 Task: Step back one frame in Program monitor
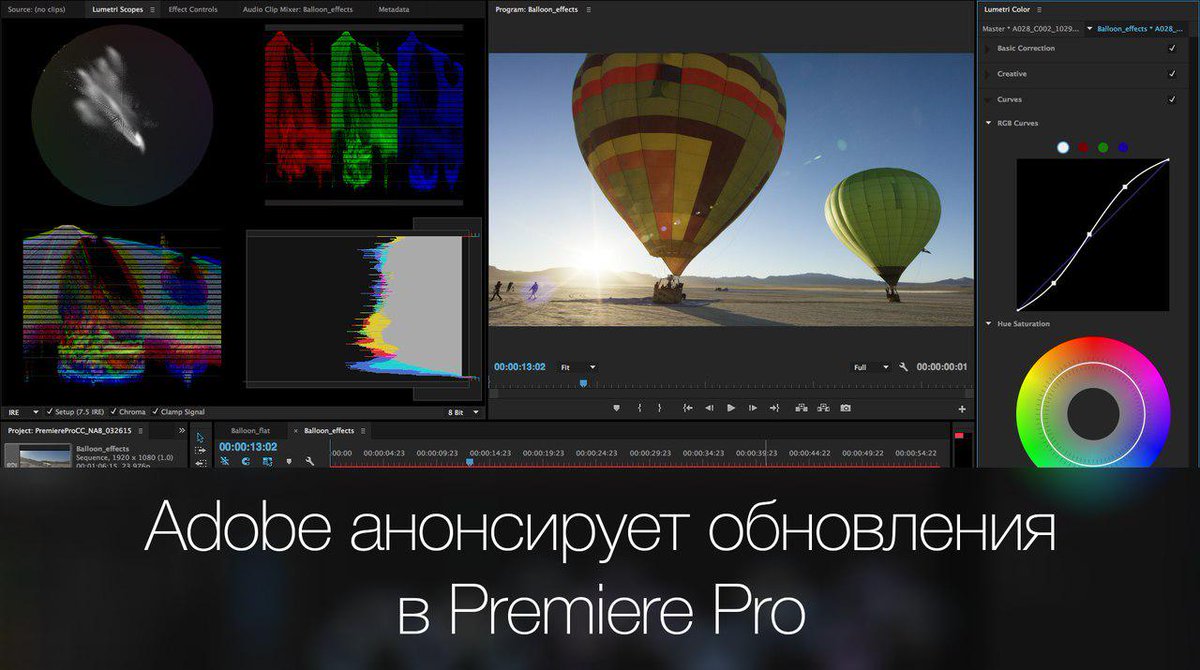(709, 408)
